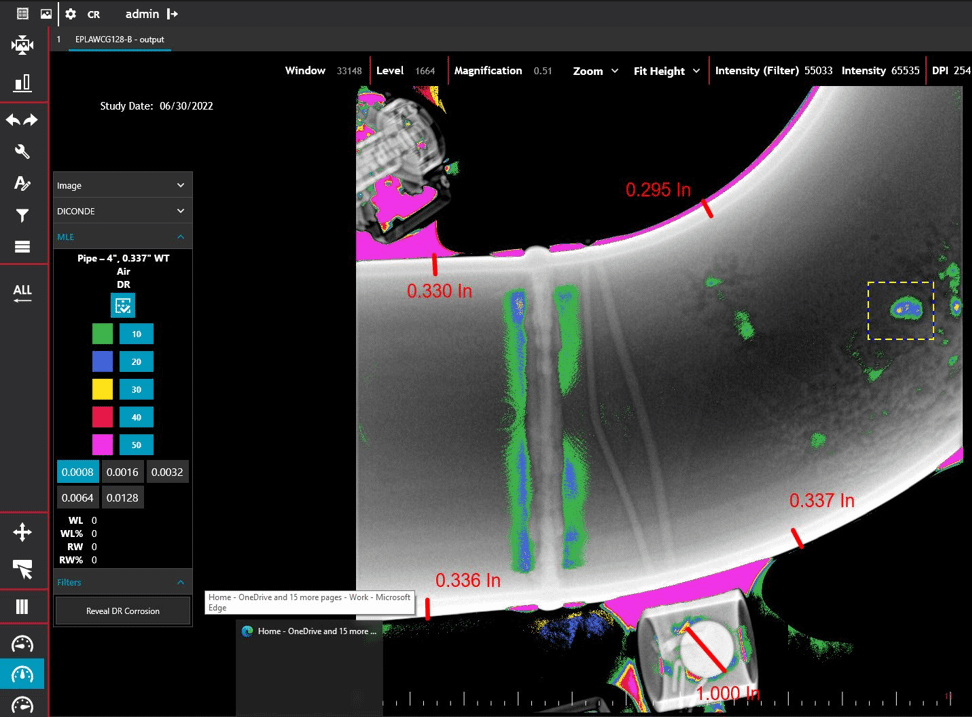Open the Fit Height dropdown
The height and width of the screenshot is (717, 972).
(666, 71)
